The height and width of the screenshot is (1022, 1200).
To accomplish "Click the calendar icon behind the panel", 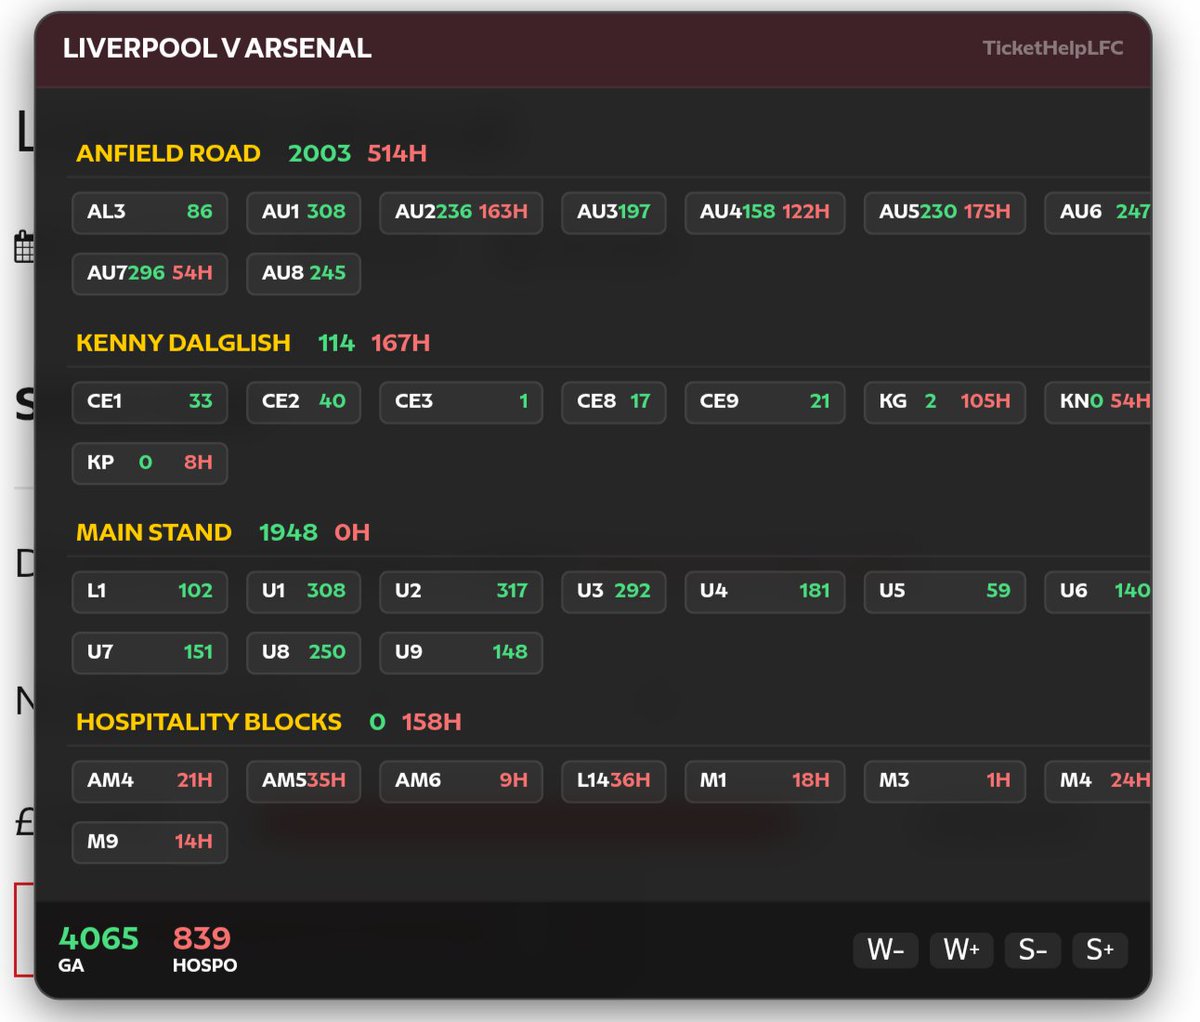I will [x=24, y=246].
